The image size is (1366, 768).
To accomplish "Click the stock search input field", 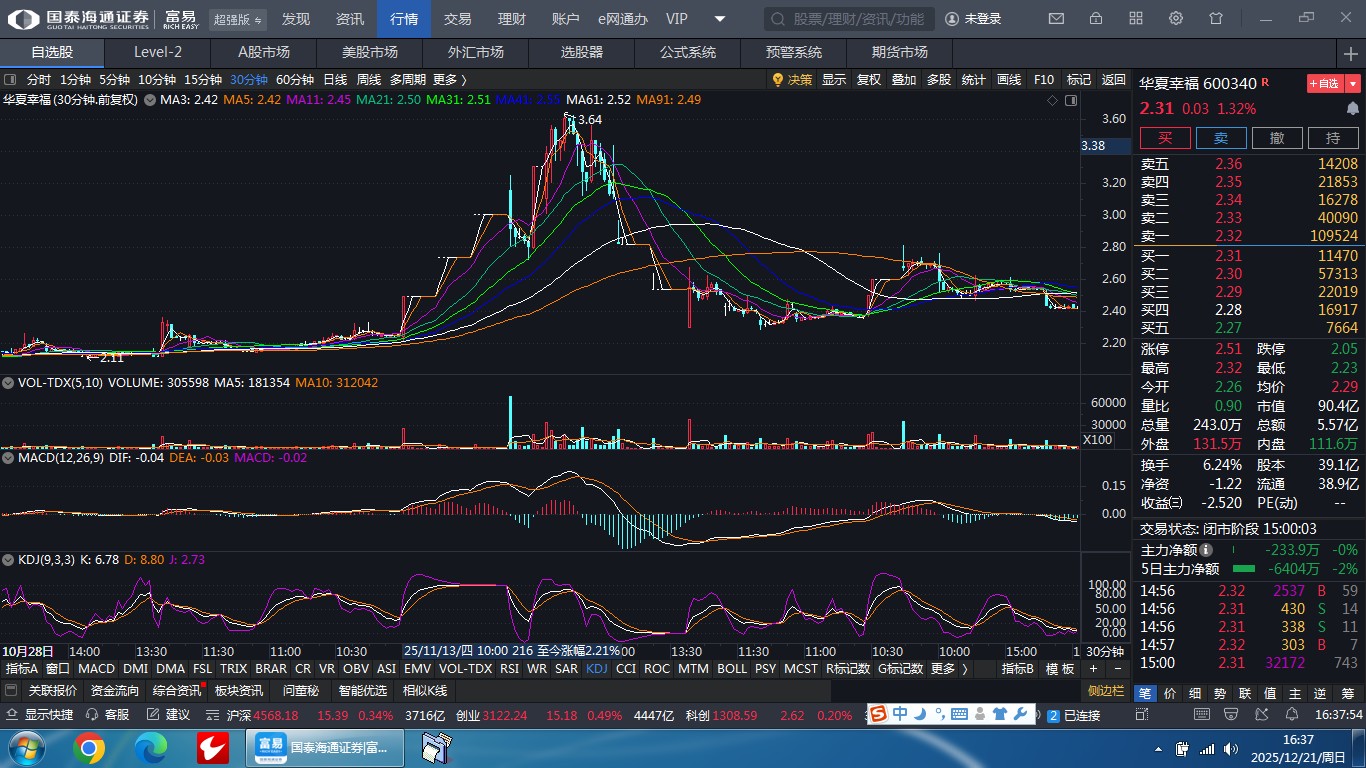I will tap(850, 19).
